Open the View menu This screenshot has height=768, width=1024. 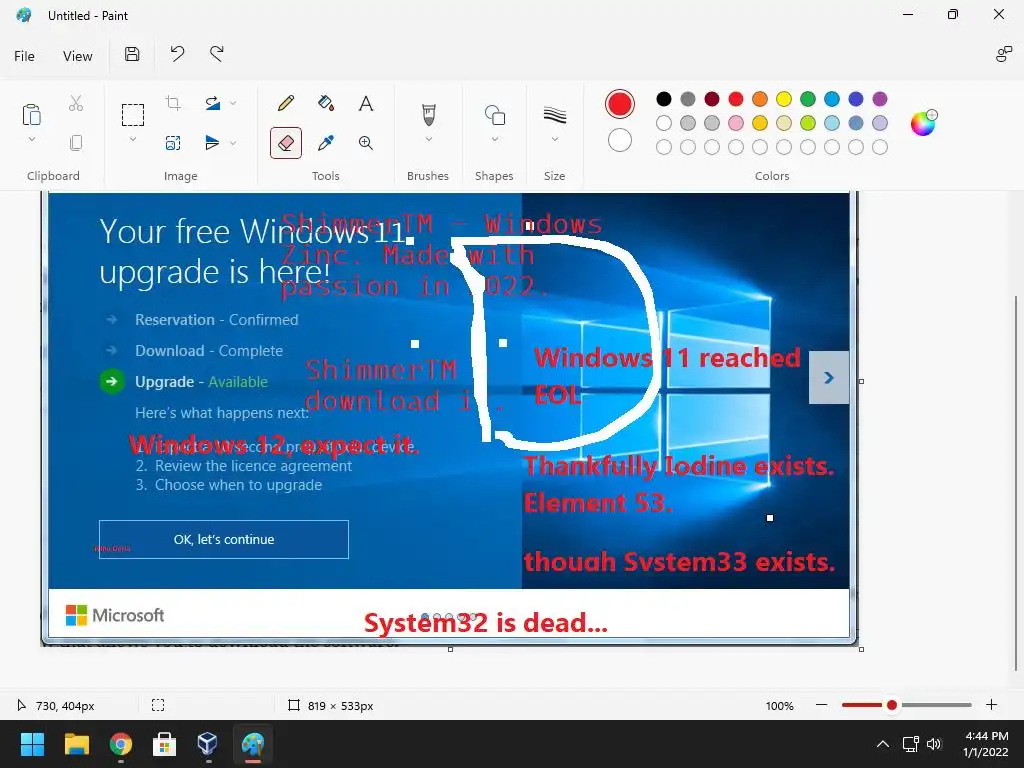[x=78, y=56]
